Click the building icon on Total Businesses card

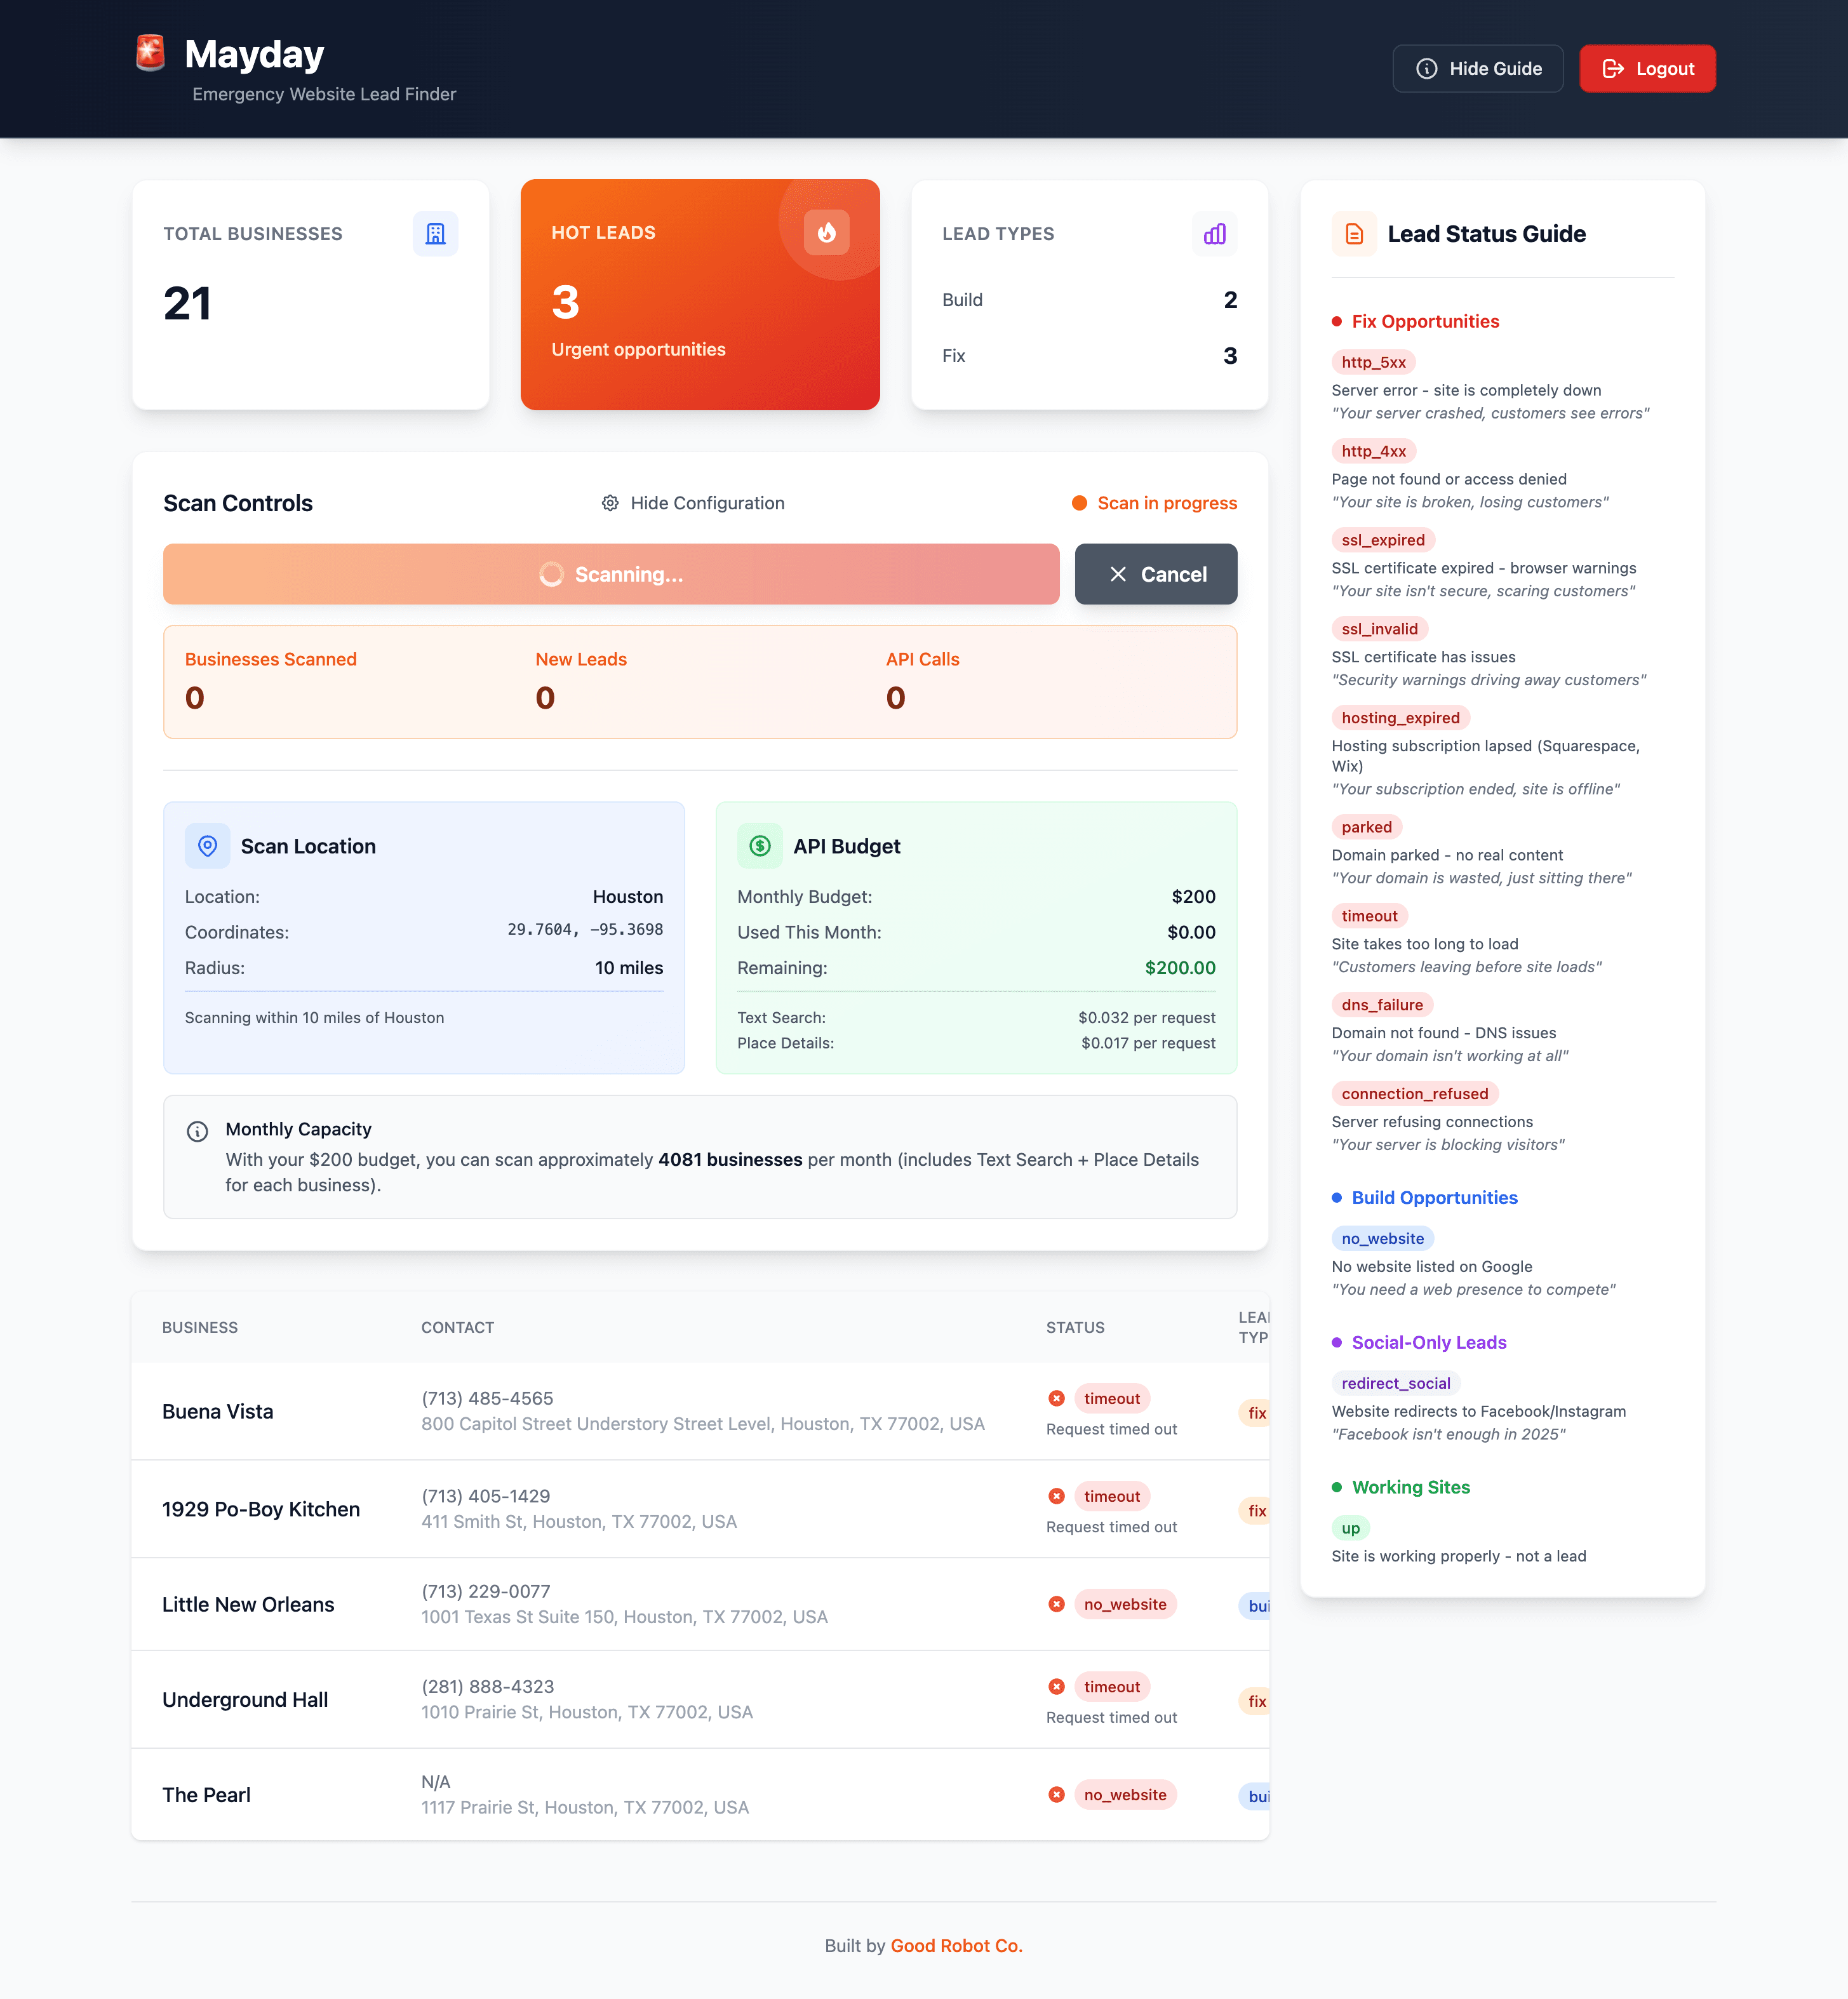[x=435, y=233]
